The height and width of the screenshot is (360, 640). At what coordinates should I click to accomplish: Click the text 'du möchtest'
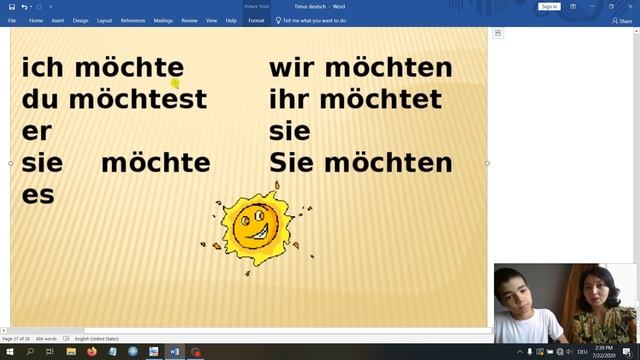pyautogui.click(x=114, y=99)
